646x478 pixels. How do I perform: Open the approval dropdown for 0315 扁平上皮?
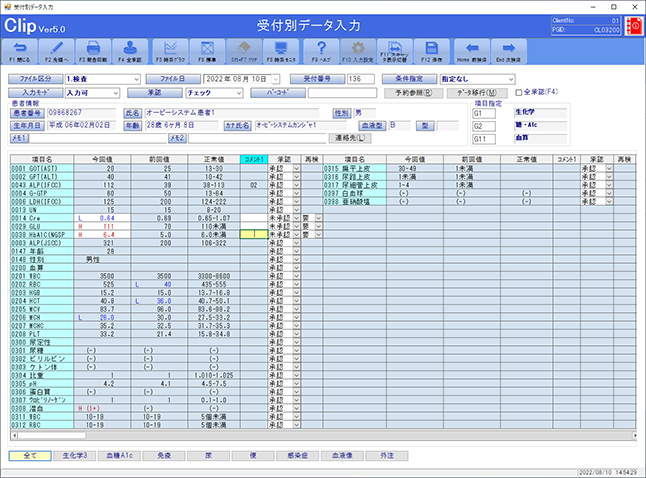pos(609,169)
